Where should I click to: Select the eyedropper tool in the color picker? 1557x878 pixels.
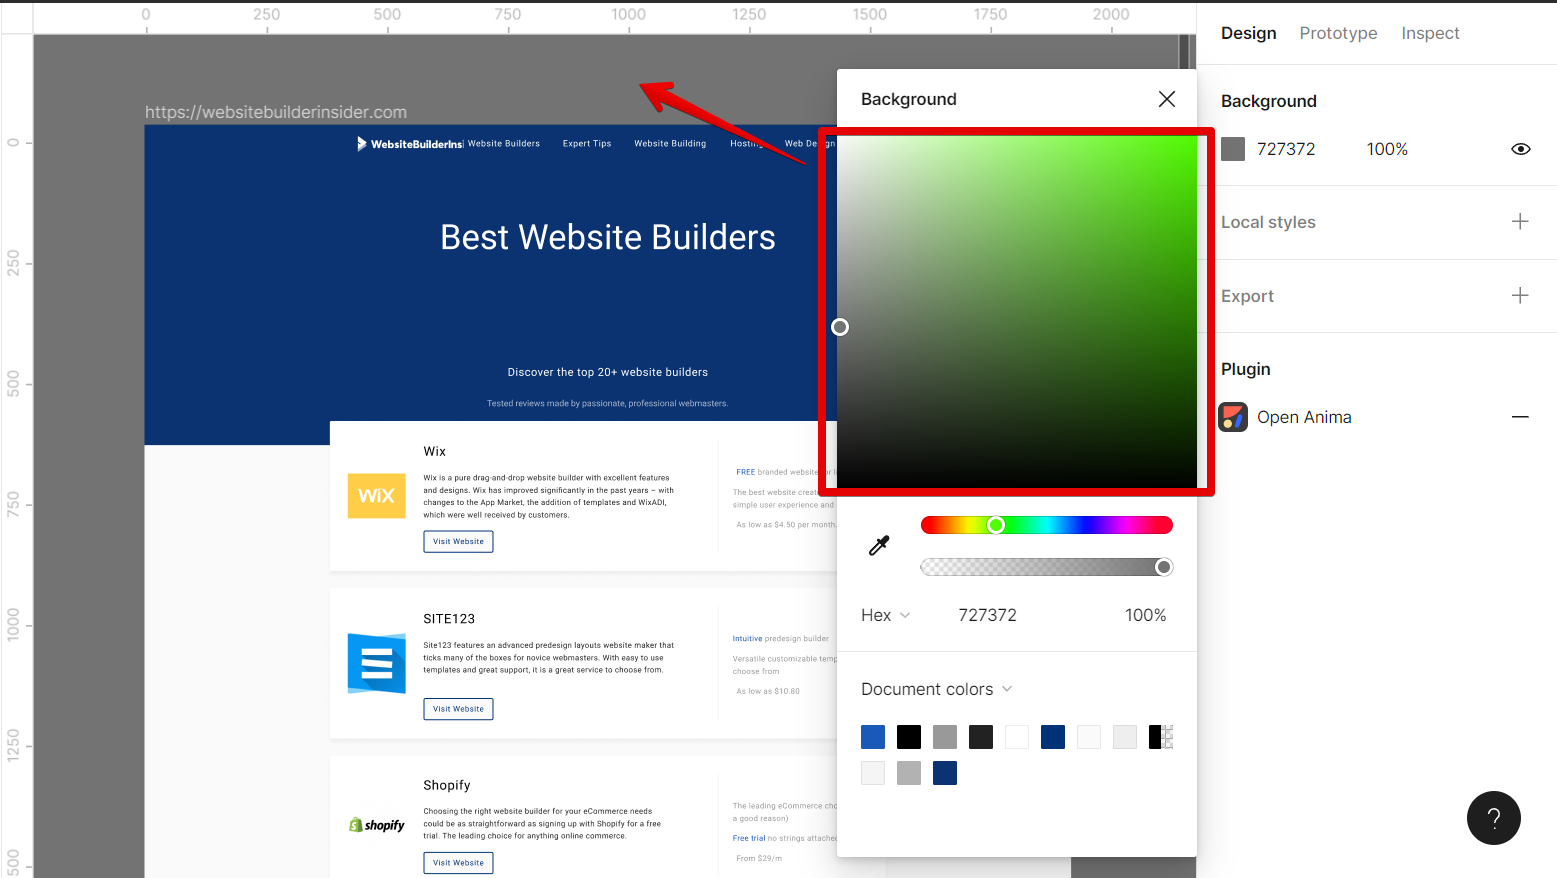[x=879, y=545]
